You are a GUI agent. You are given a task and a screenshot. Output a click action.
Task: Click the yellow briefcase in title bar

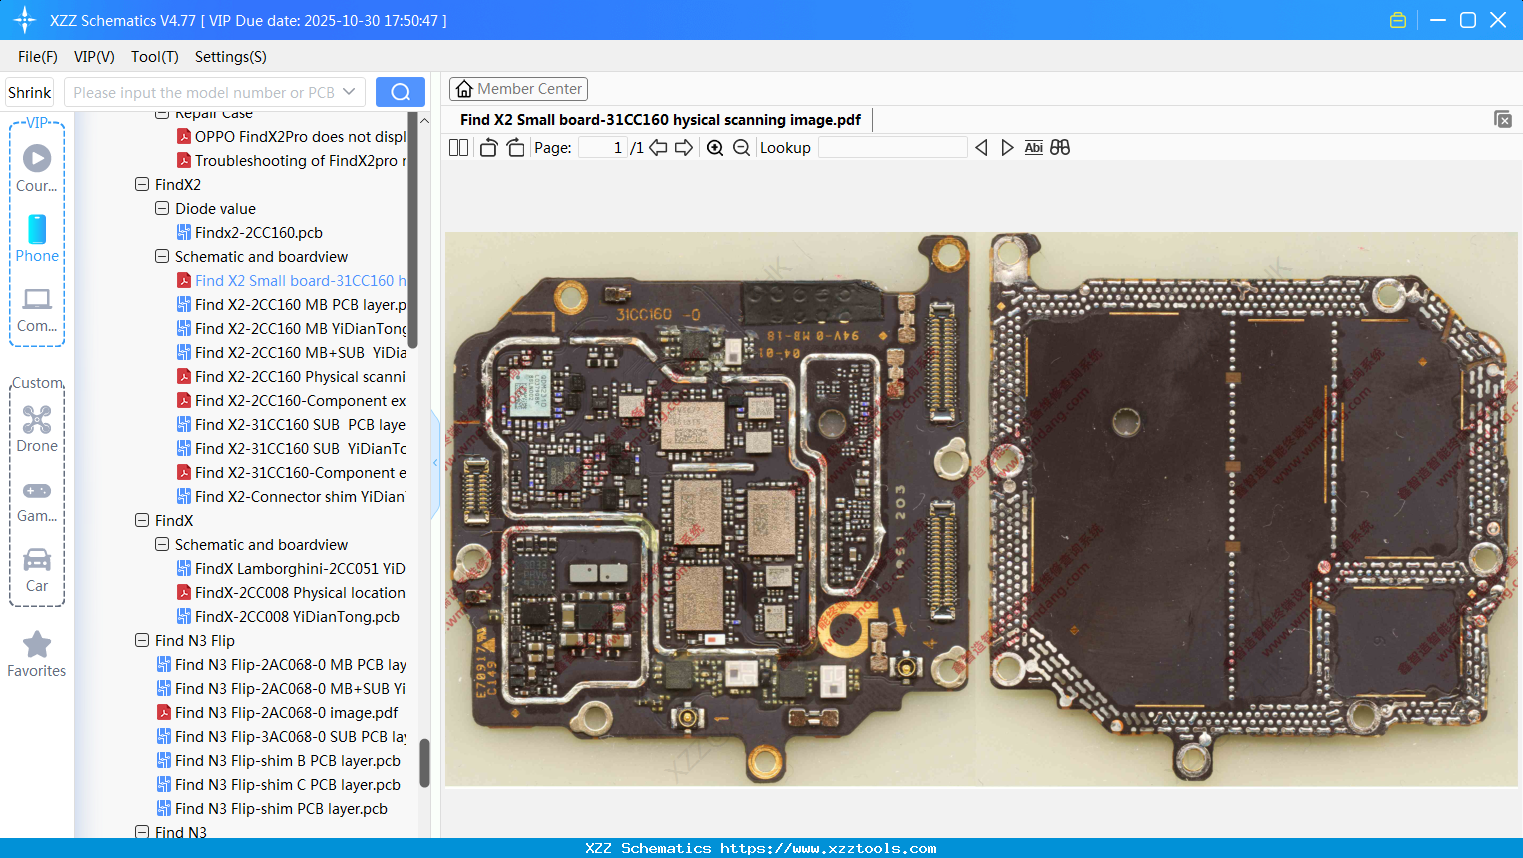coord(1398,19)
